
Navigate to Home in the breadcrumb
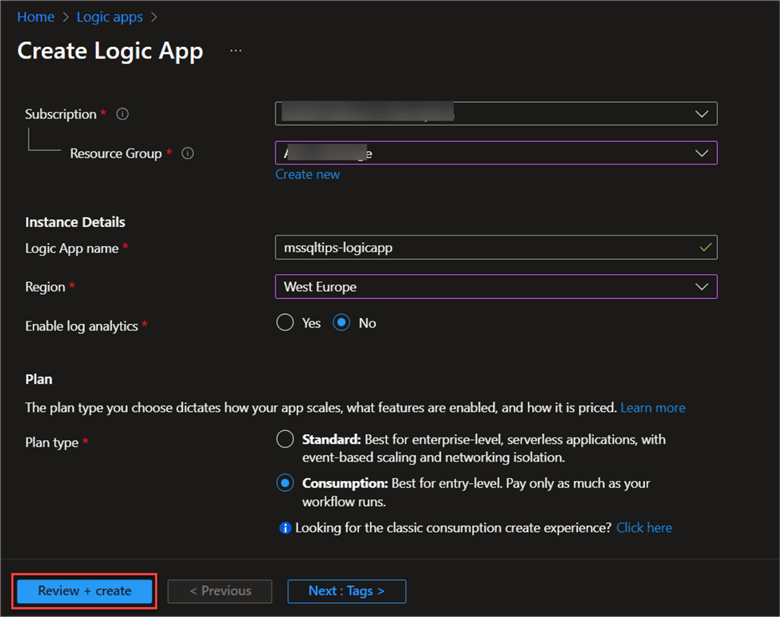tap(36, 17)
